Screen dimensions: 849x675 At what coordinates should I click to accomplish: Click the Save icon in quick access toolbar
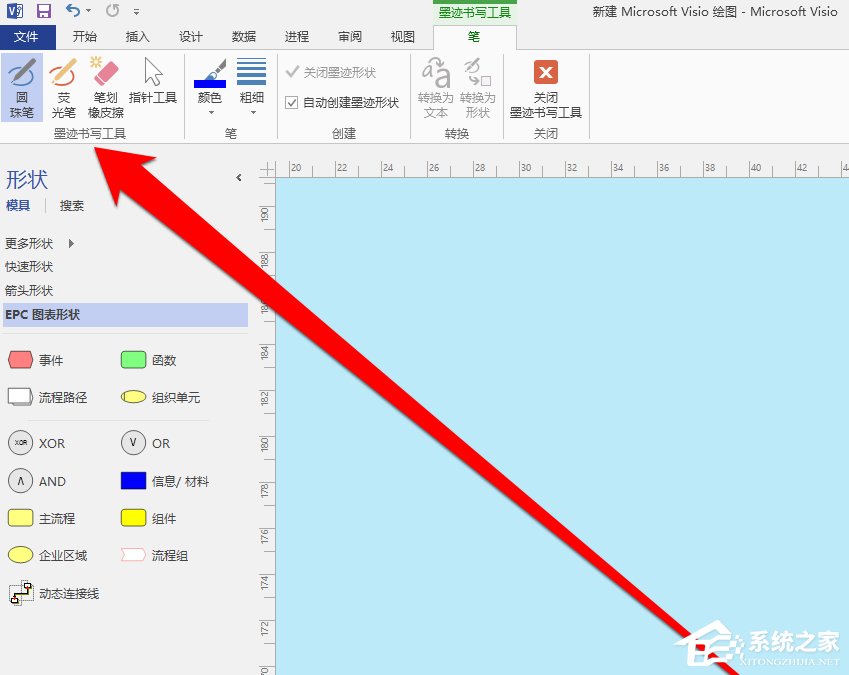[41, 10]
